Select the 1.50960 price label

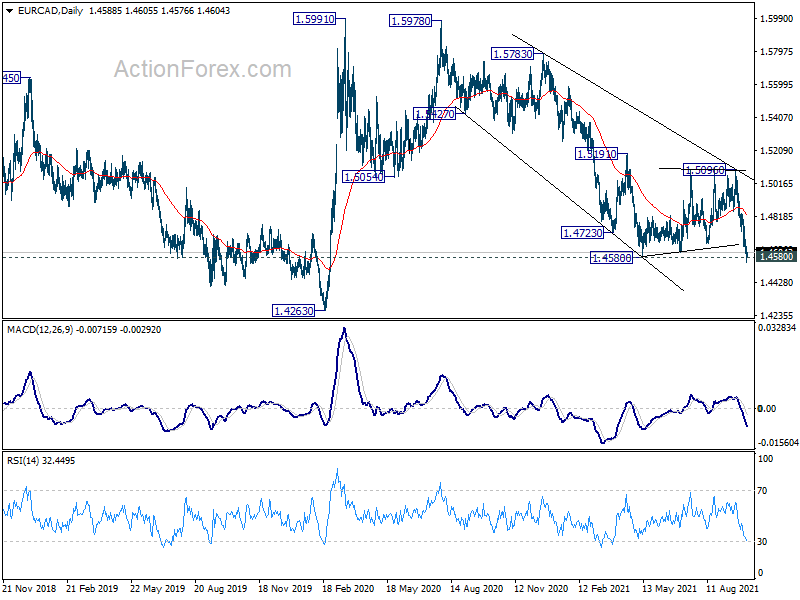pos(704,170)
